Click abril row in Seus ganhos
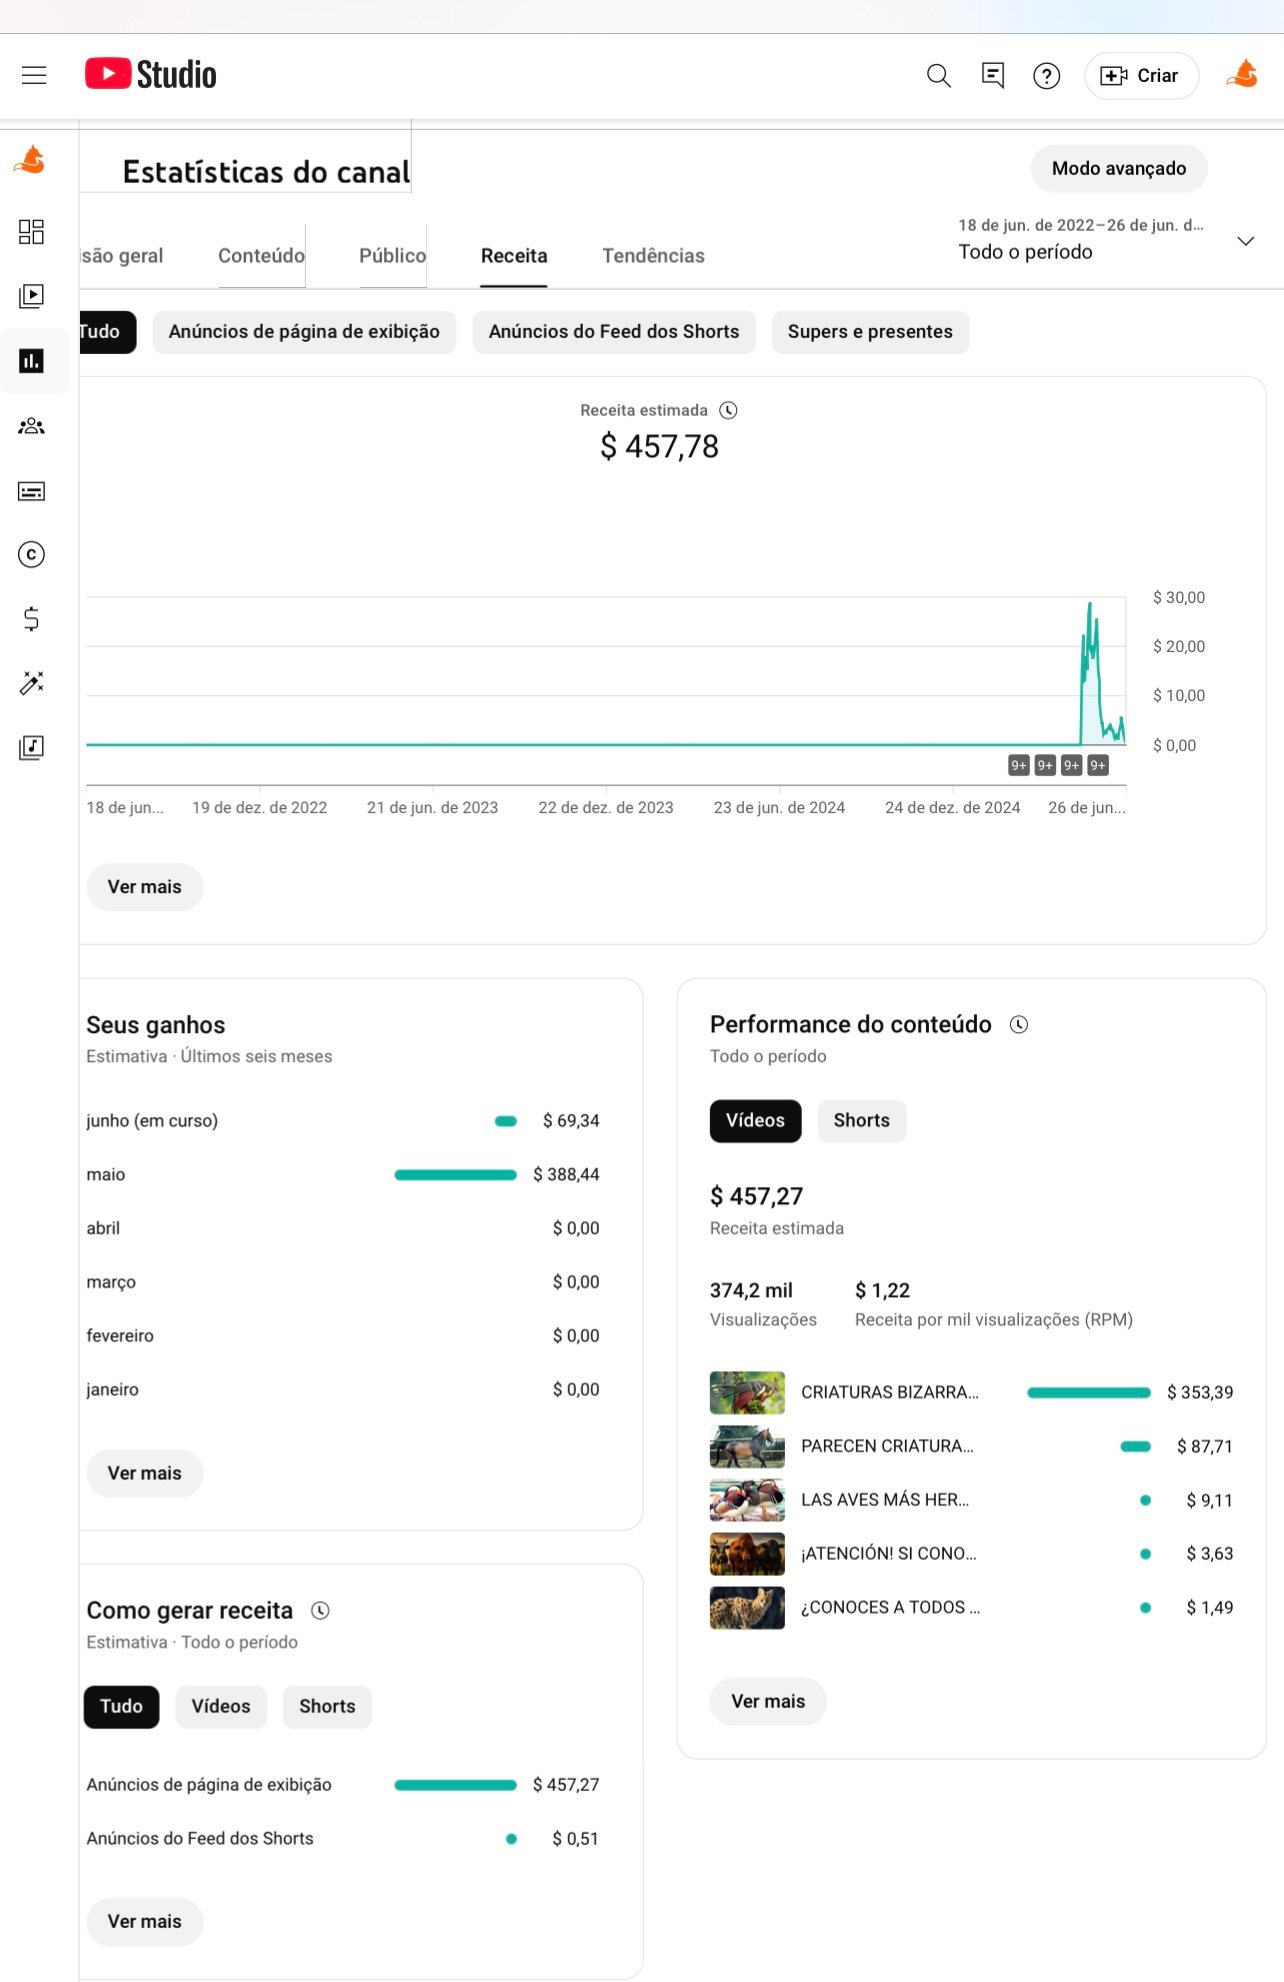1284x1982 pixels. 343,1229
